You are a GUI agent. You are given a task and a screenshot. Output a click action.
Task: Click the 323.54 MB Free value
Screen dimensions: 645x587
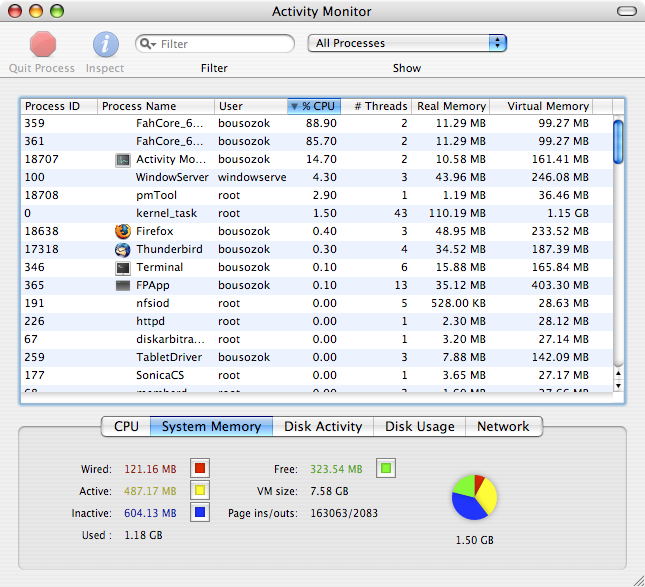pyautogui.click(x=336, y=469)
